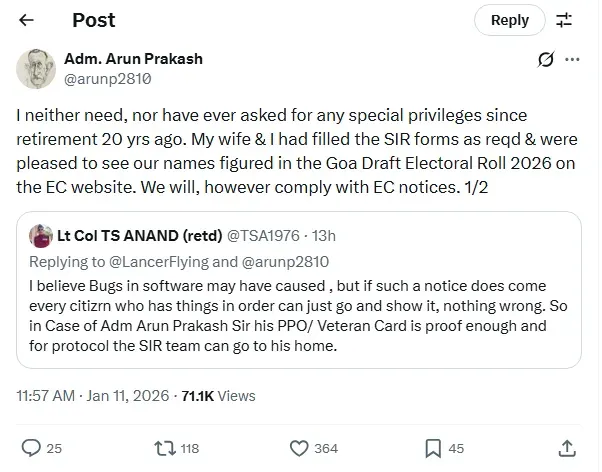Viewport: 602px width, 472px height.
Task: View the 364 likes count
Action: click(x=326, y=449)
